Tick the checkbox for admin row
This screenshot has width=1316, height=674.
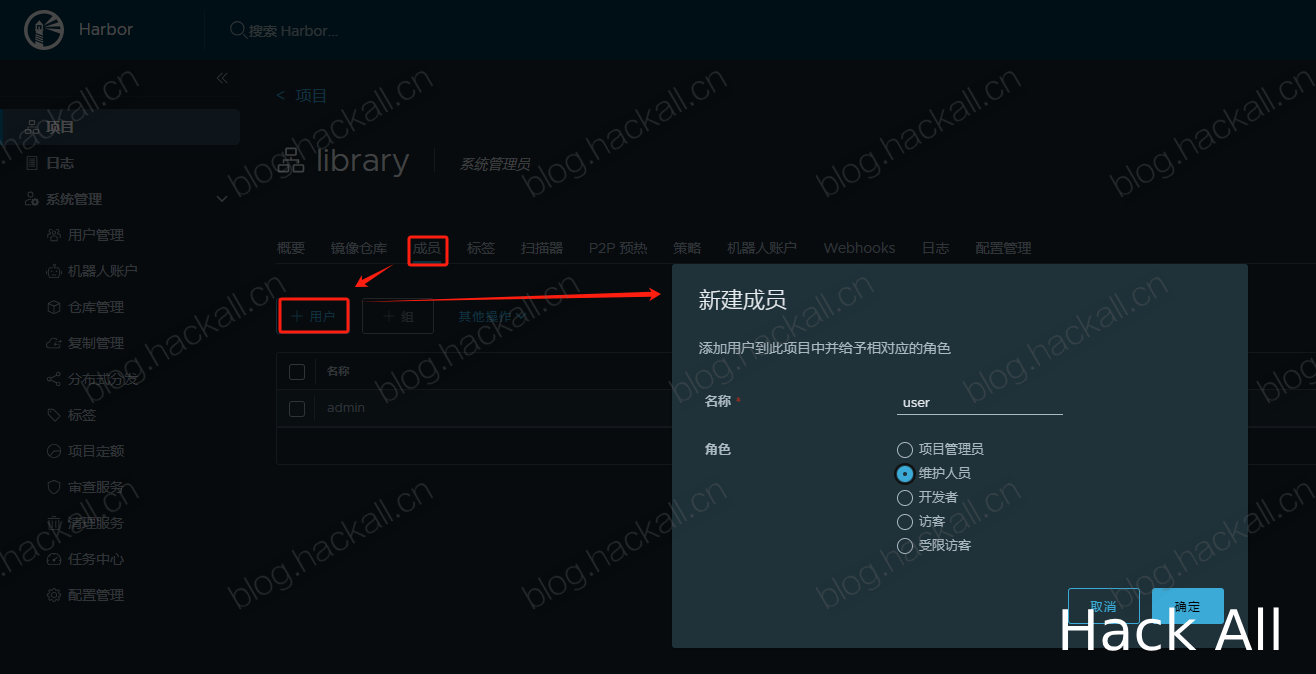click(297, 408)
